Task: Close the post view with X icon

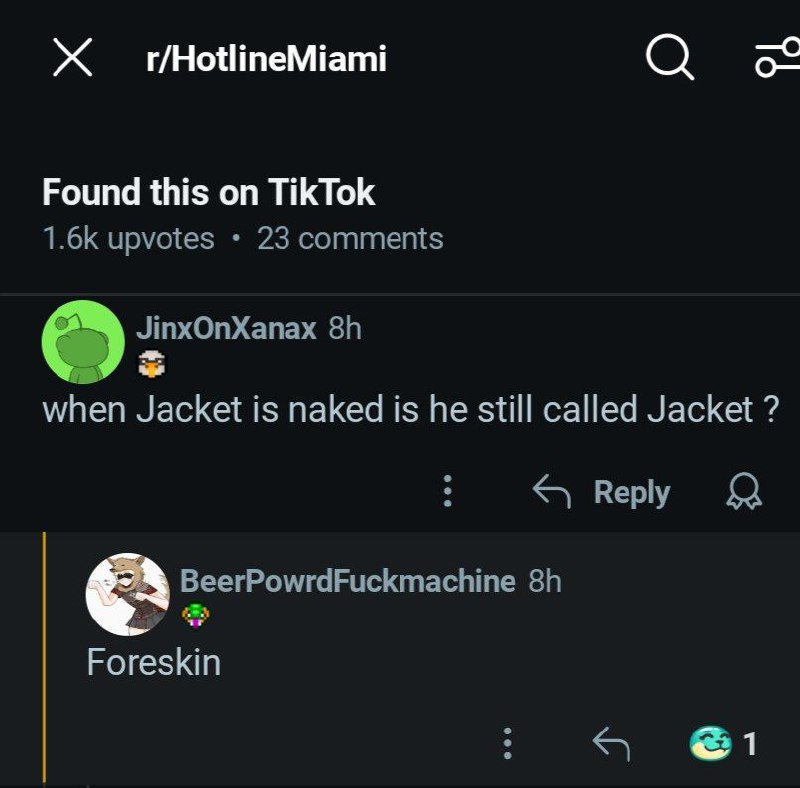Action: 72,57
